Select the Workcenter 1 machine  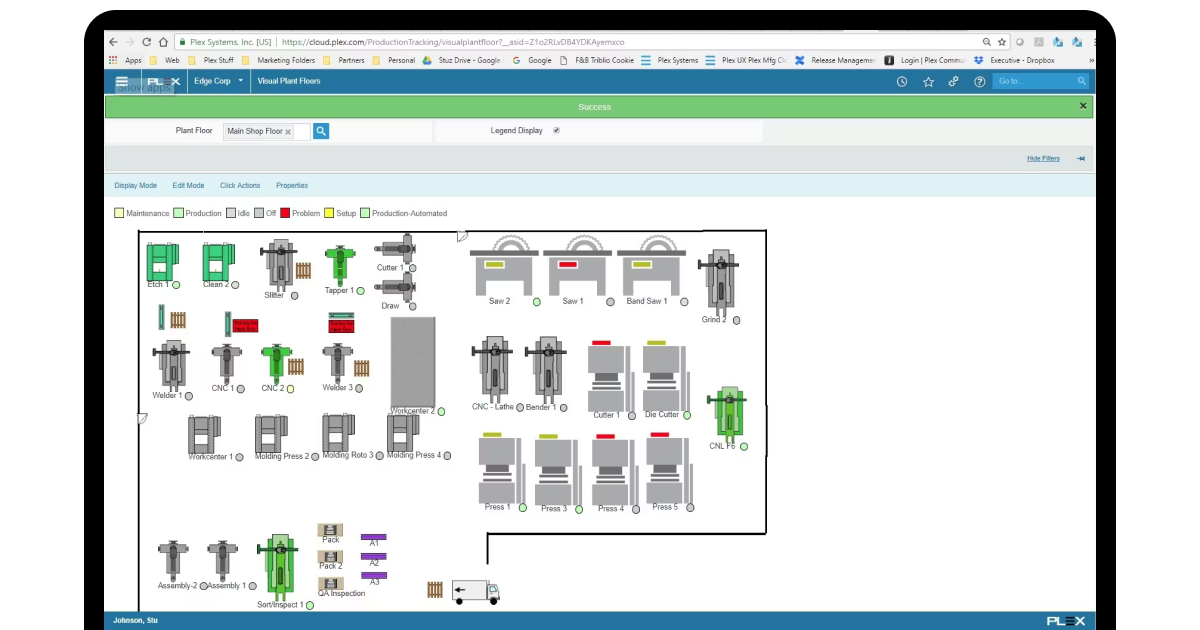(204, 435)
